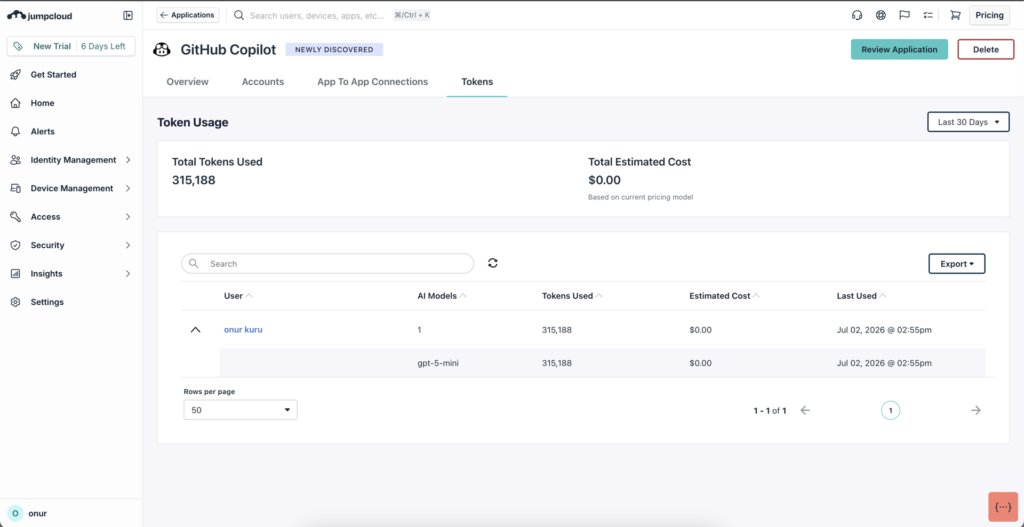
Task: Switch to the Accounts tab
Action: [263, 82]
